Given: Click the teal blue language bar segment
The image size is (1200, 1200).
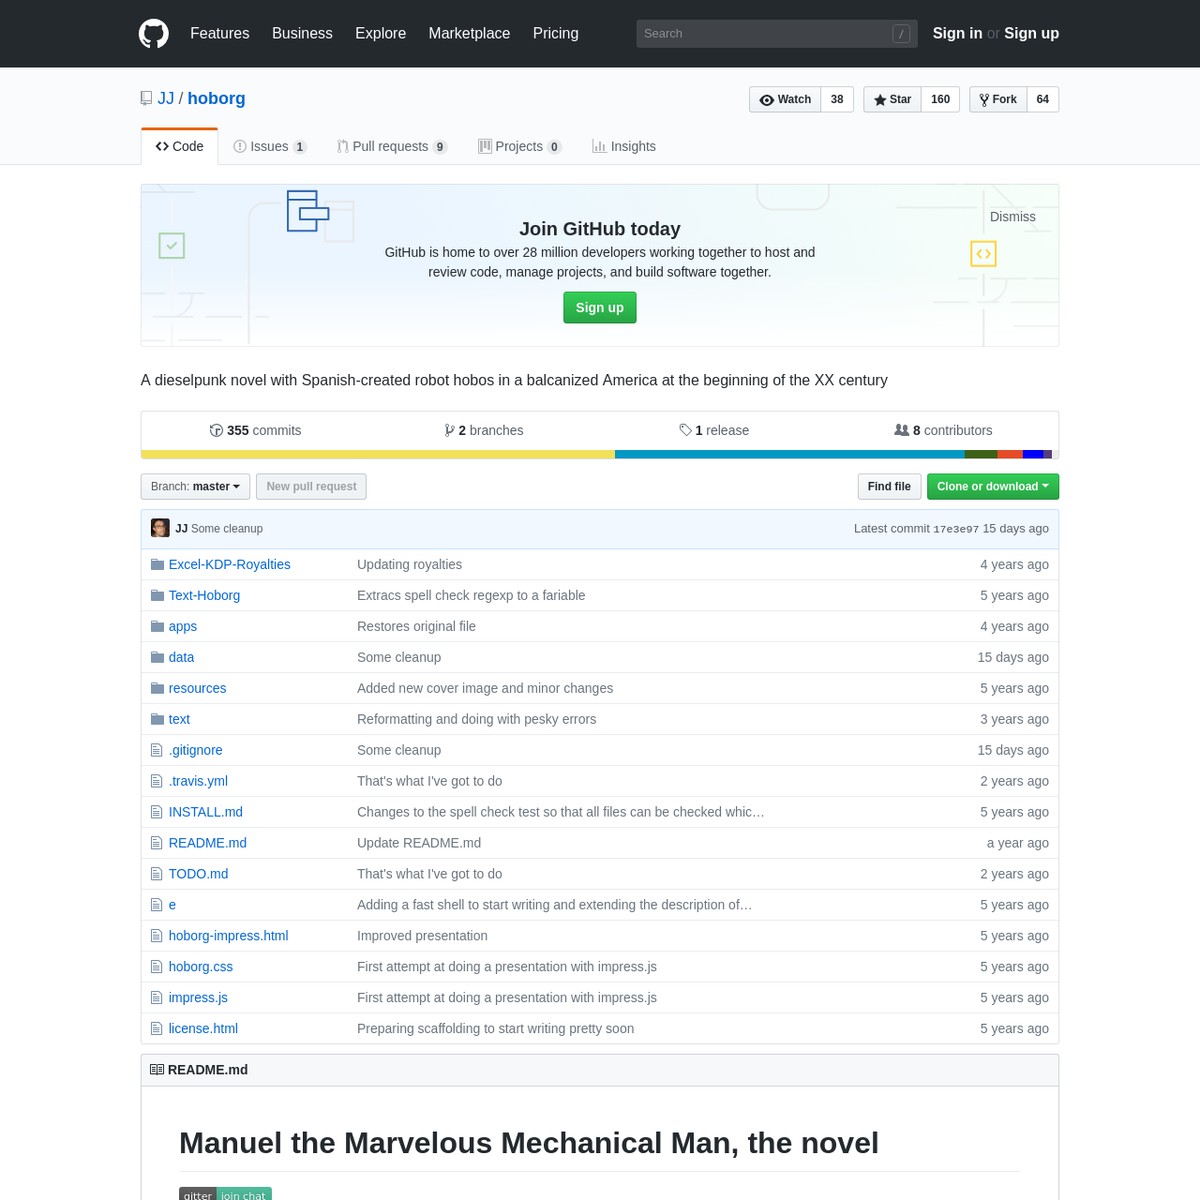Looking at the screenshot, I should pos(790,454).
